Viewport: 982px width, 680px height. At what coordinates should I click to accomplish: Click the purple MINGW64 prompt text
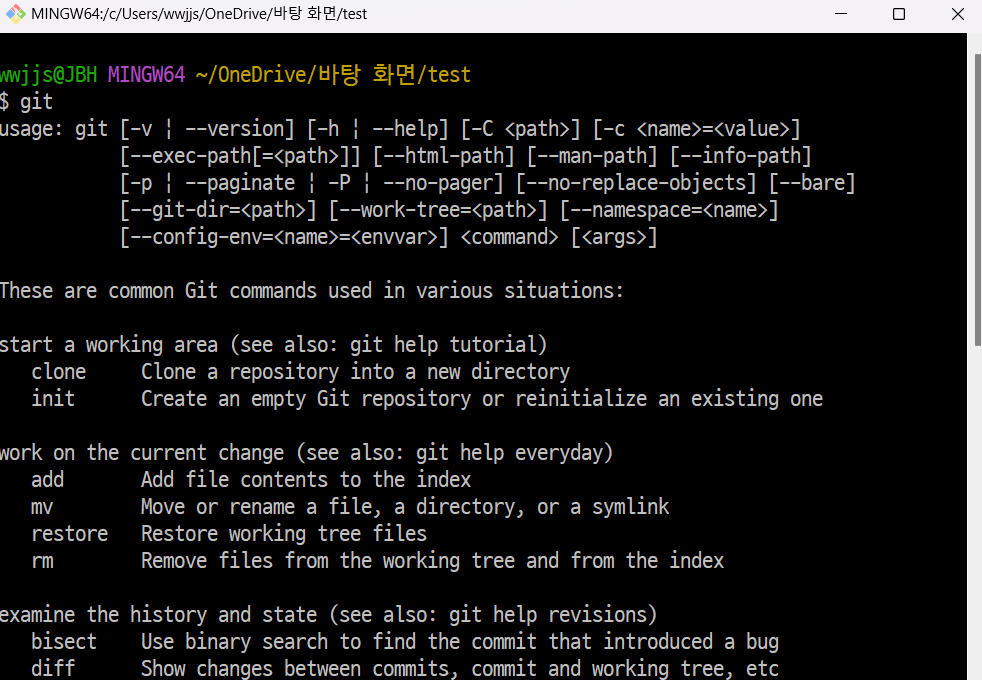(147, 75)
